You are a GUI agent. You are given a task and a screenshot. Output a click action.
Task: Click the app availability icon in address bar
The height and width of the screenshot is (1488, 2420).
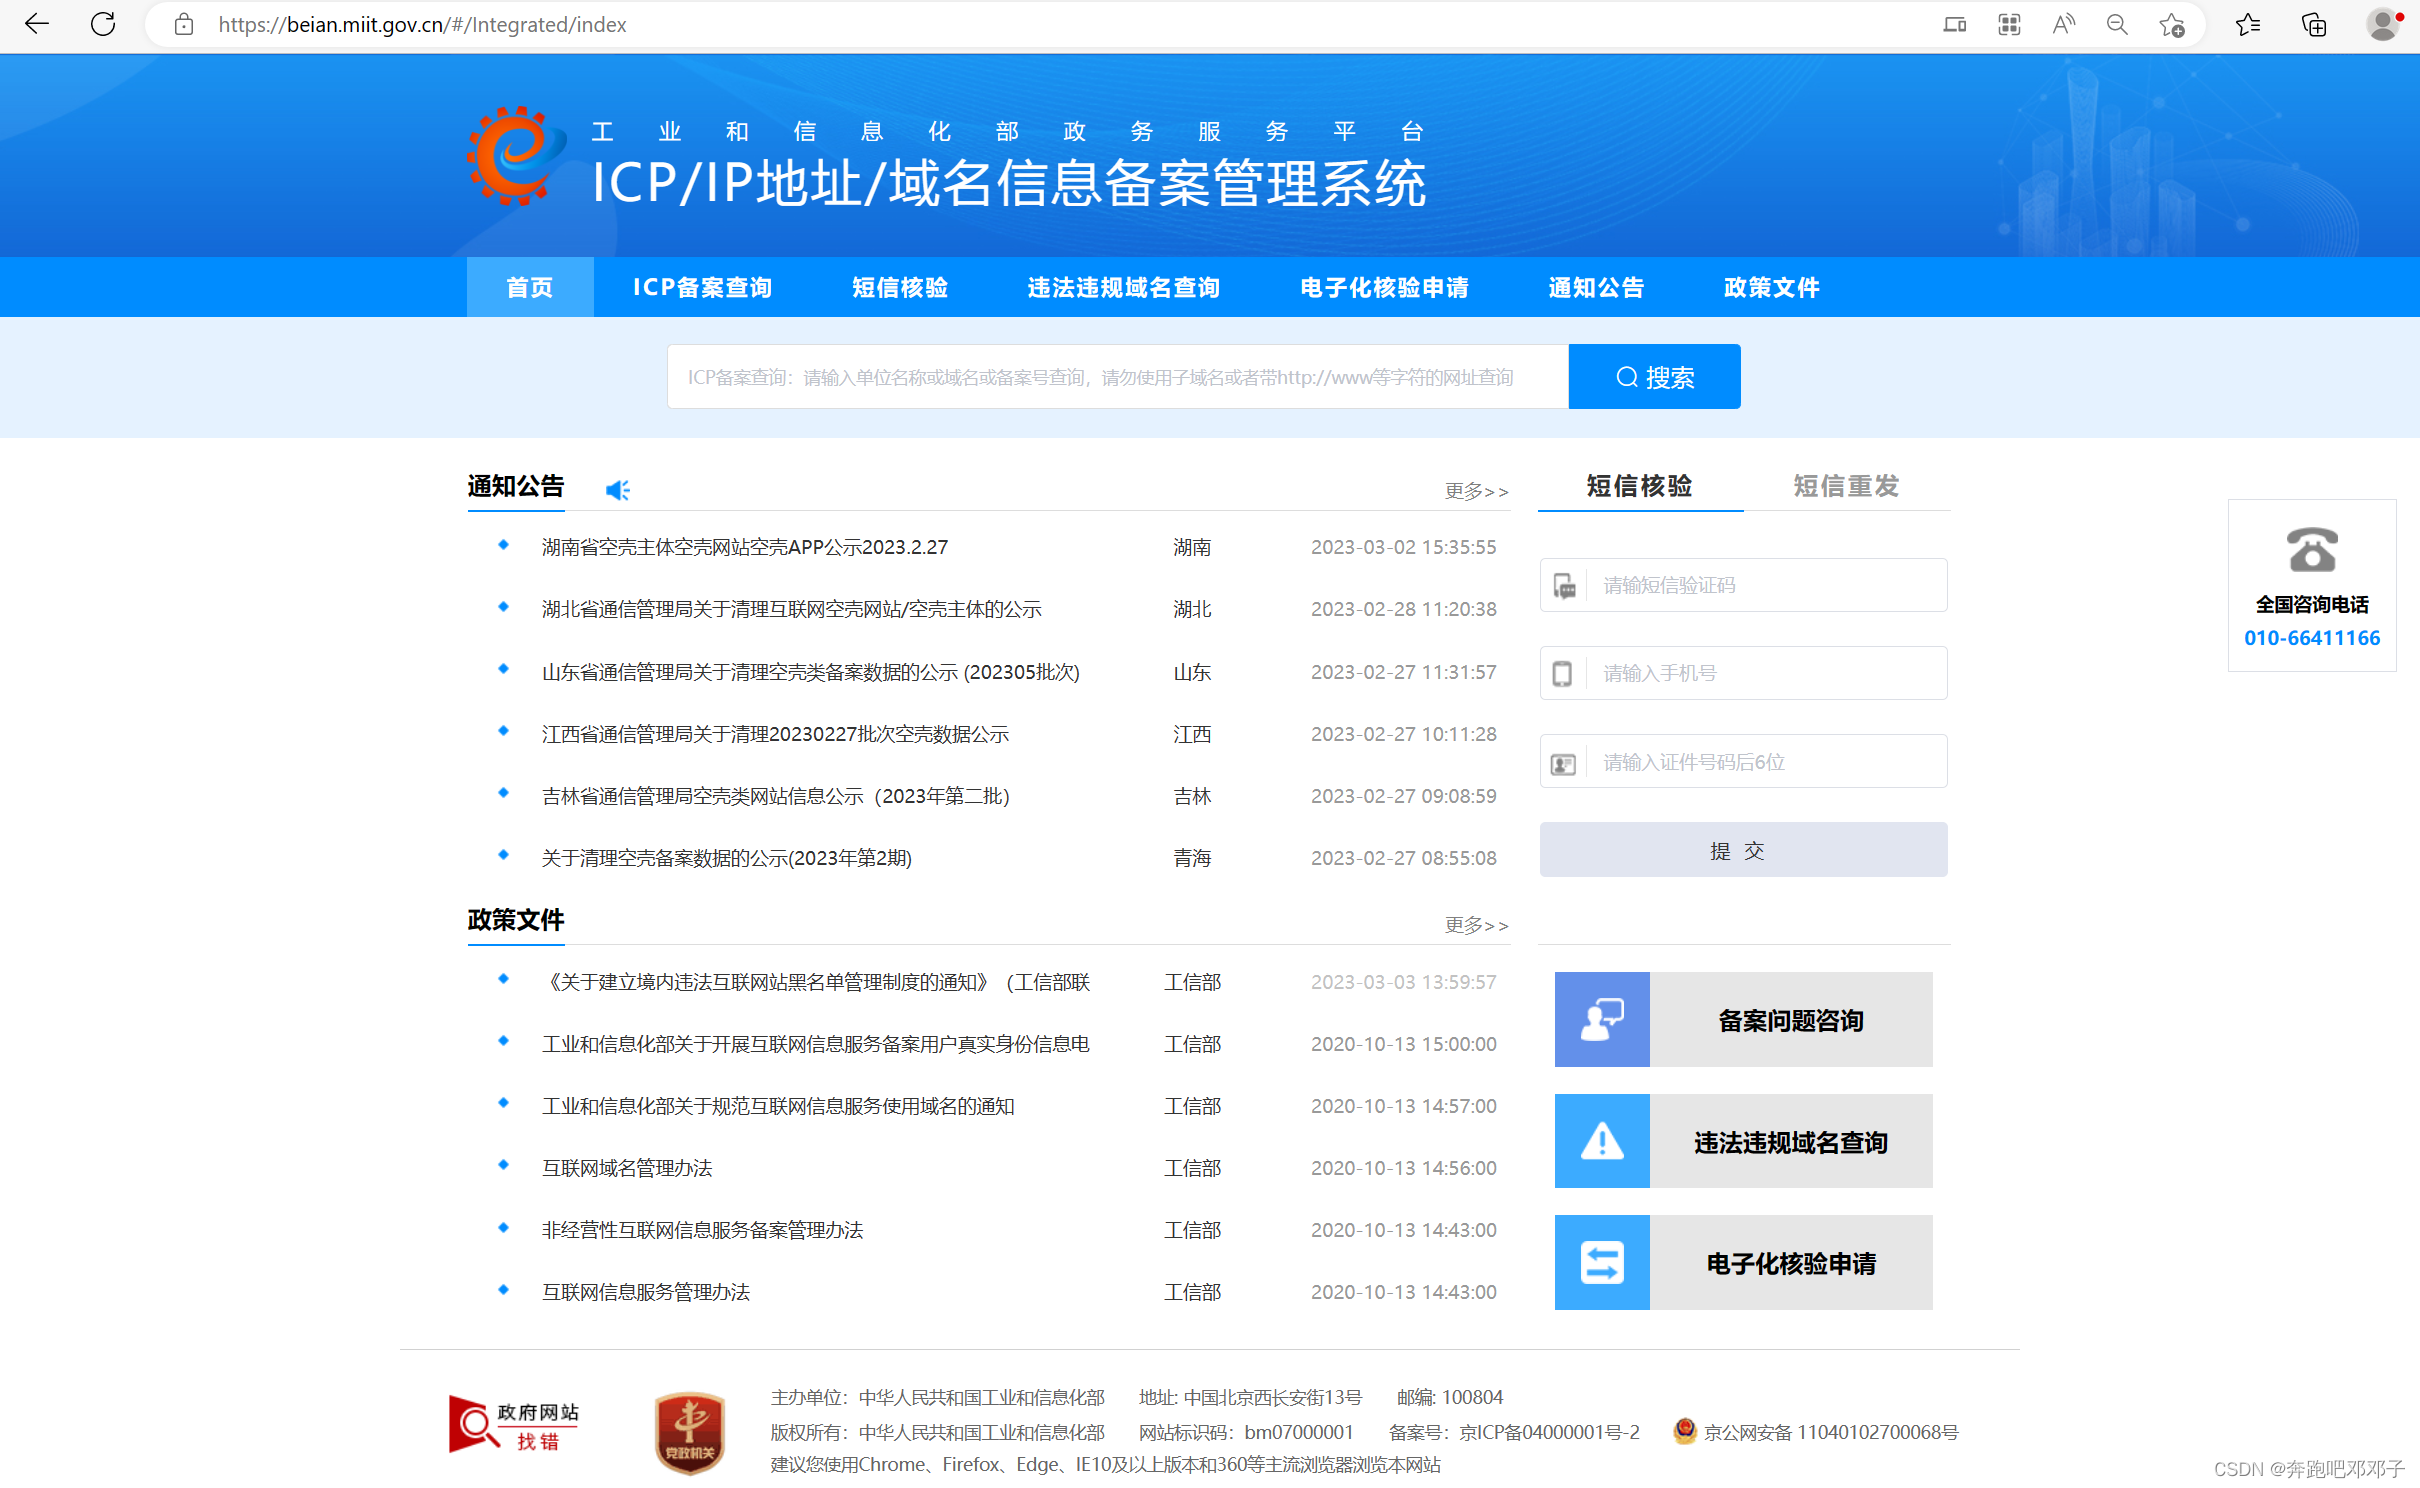click(1954, 24)
